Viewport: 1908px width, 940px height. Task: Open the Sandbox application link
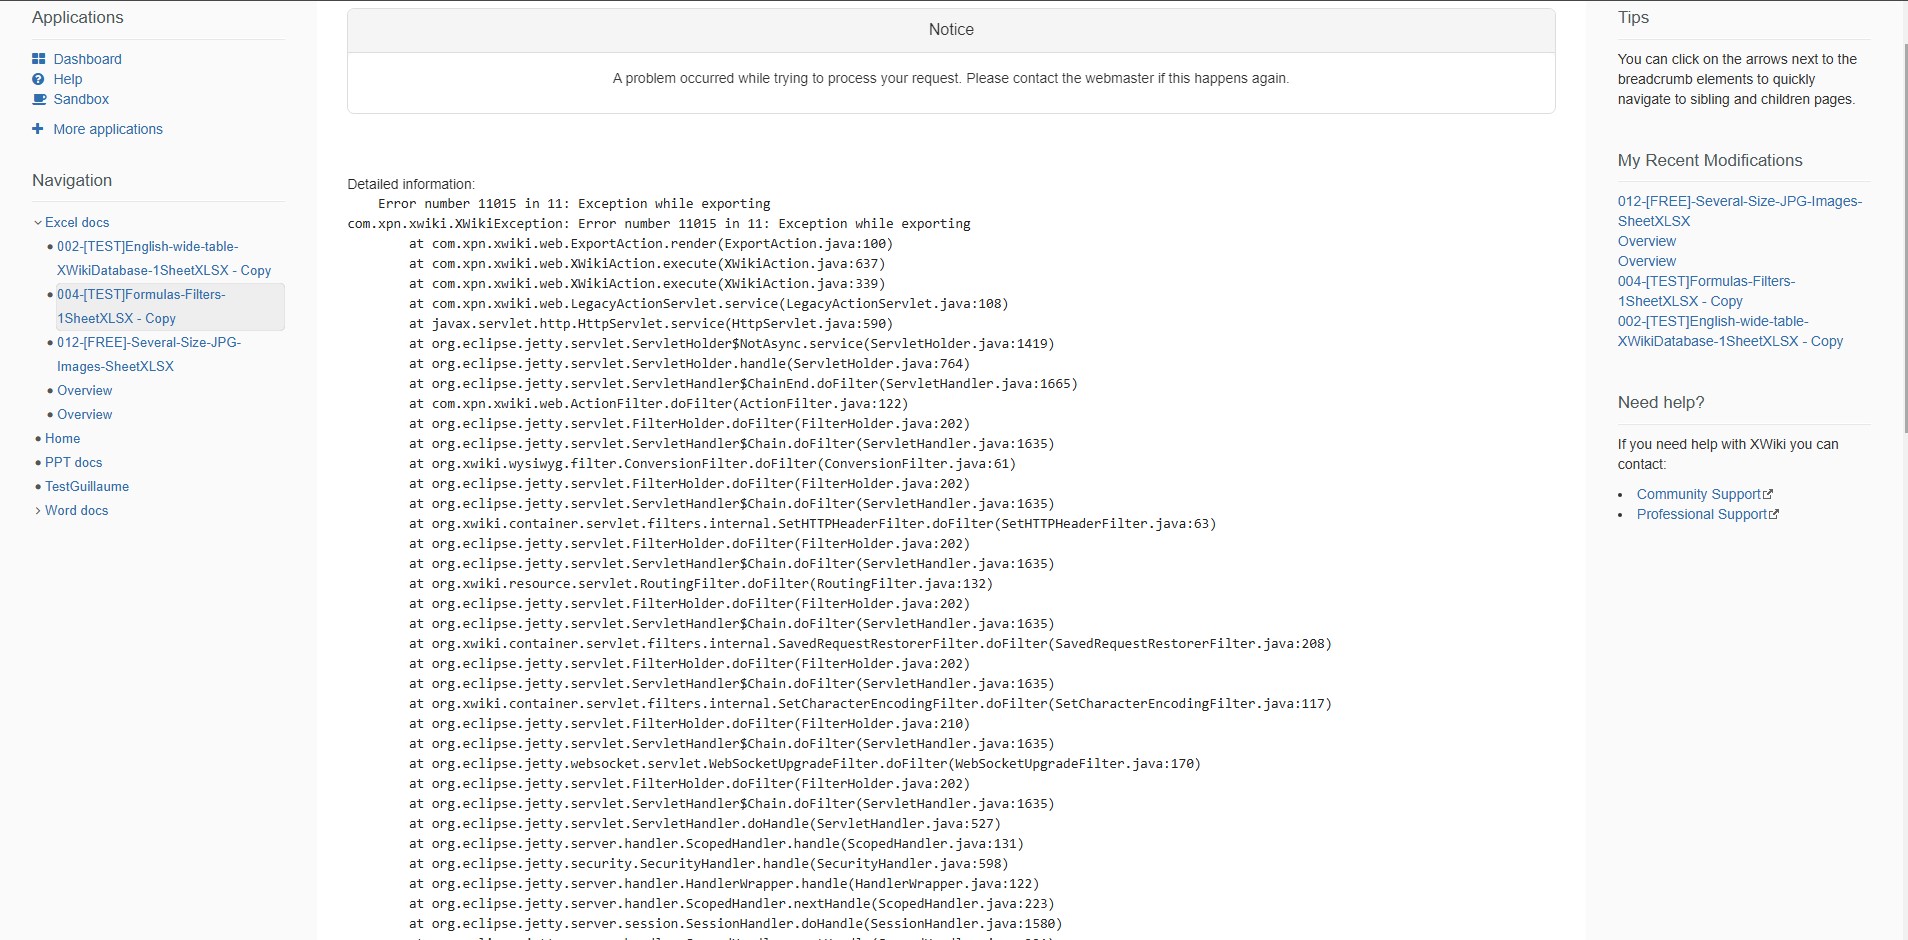pyautogui.click(x=81, y=99)
